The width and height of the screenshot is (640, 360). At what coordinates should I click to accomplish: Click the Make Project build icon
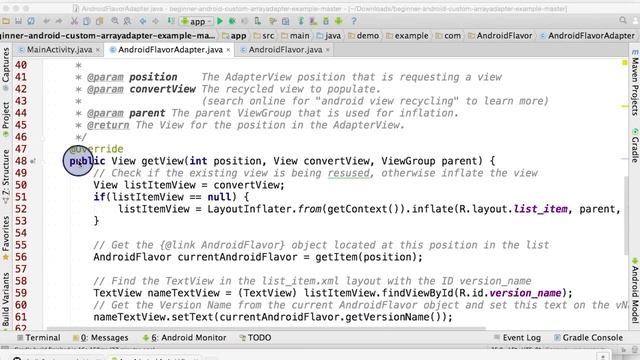click(x=171, y=21)
